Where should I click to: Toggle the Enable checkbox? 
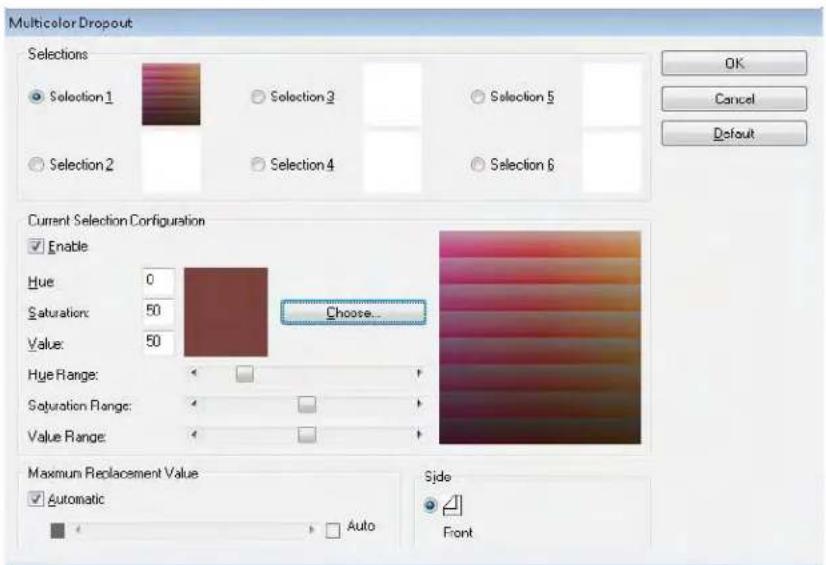tap(36, 246)
